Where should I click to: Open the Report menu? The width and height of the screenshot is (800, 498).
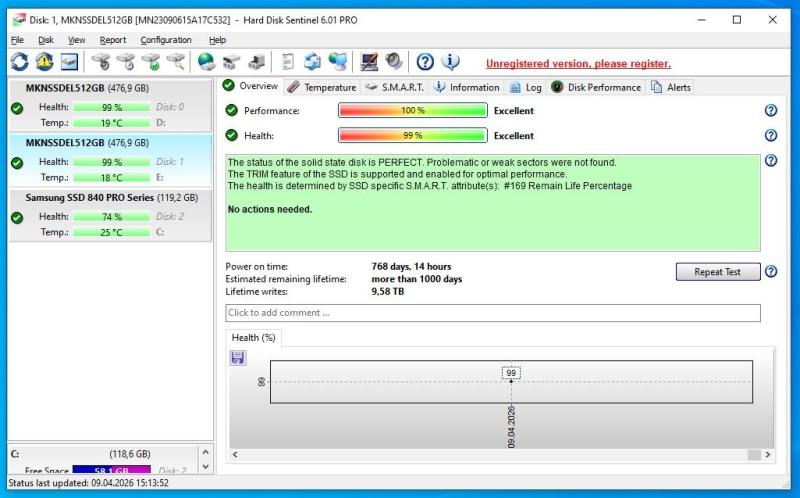(x=113, y=40)
